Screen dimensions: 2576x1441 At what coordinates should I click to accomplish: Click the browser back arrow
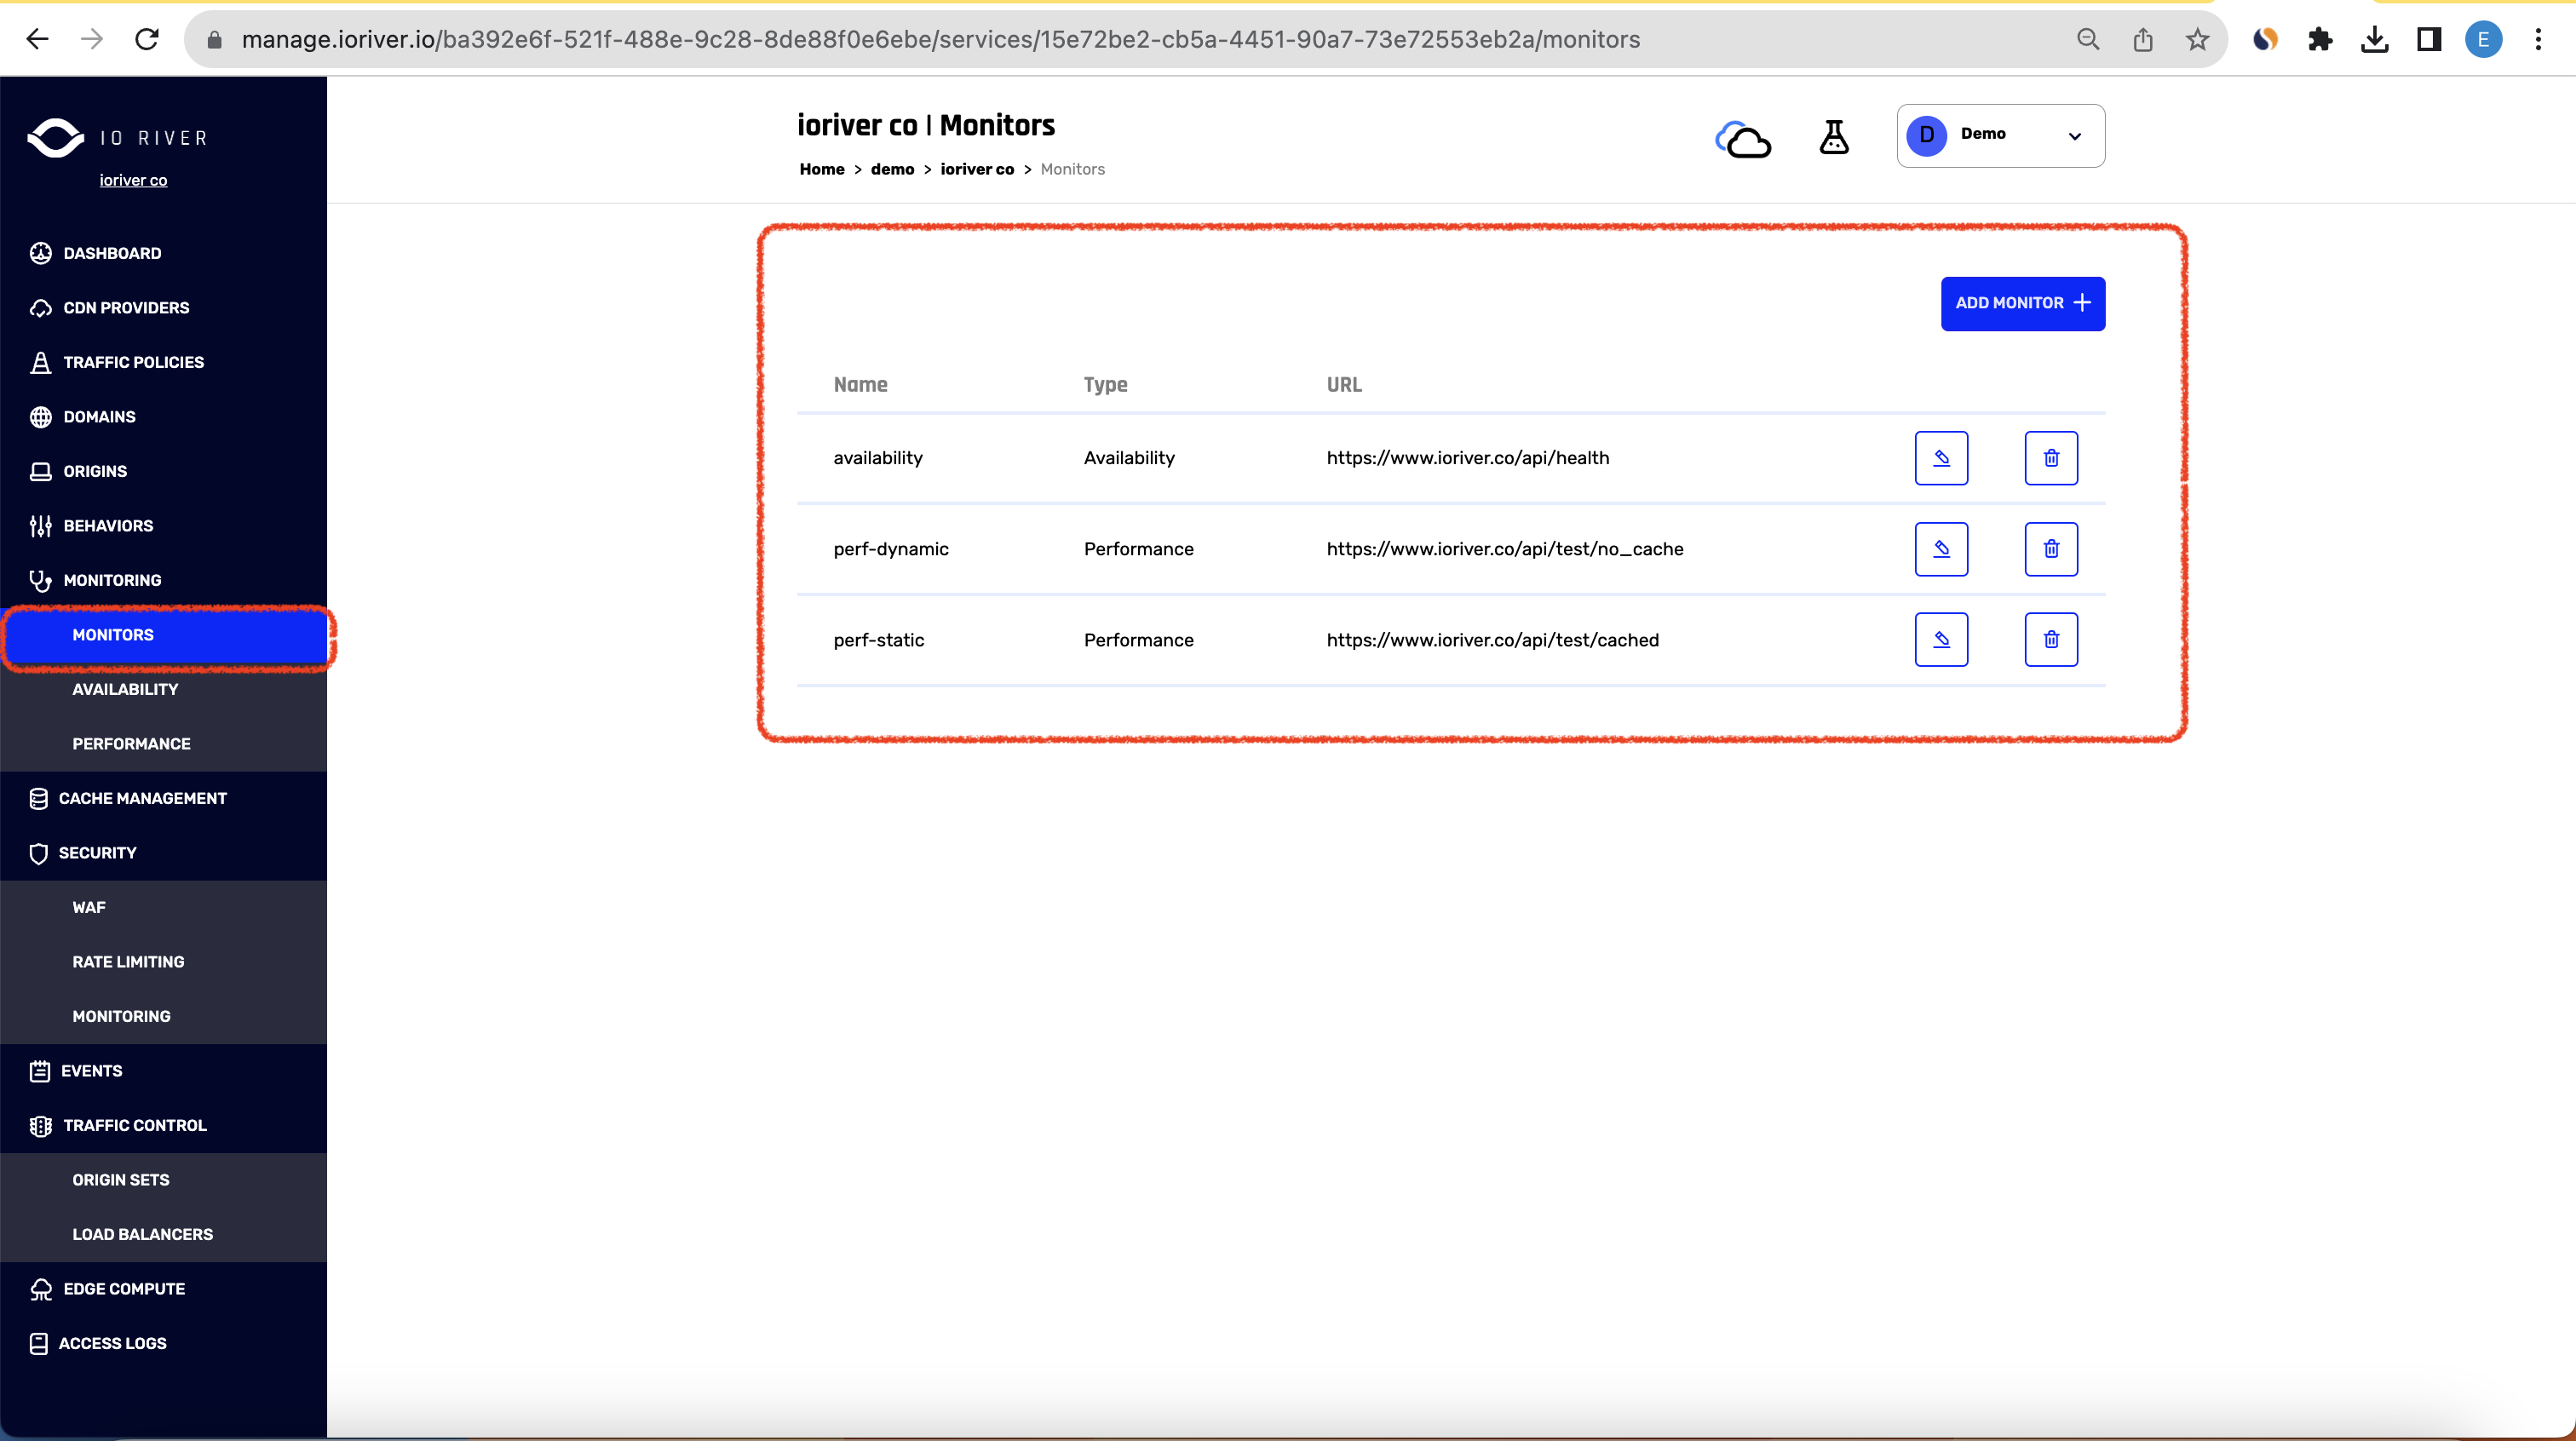tap(37, 39)
